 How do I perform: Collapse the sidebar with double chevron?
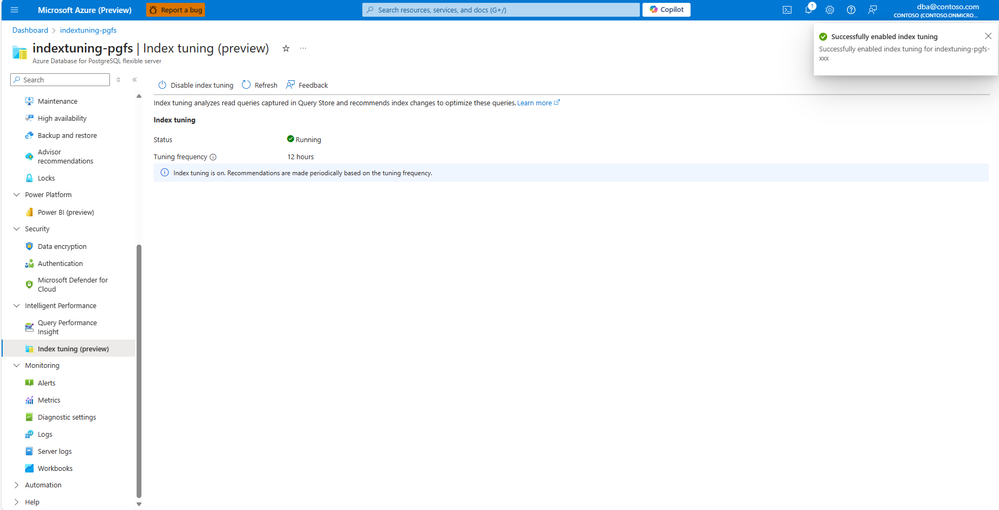click(134, 80)
